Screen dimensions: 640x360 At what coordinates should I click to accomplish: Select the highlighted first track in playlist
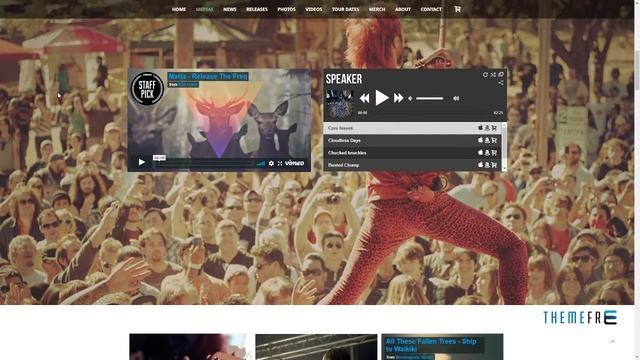(x=413, y=128)
